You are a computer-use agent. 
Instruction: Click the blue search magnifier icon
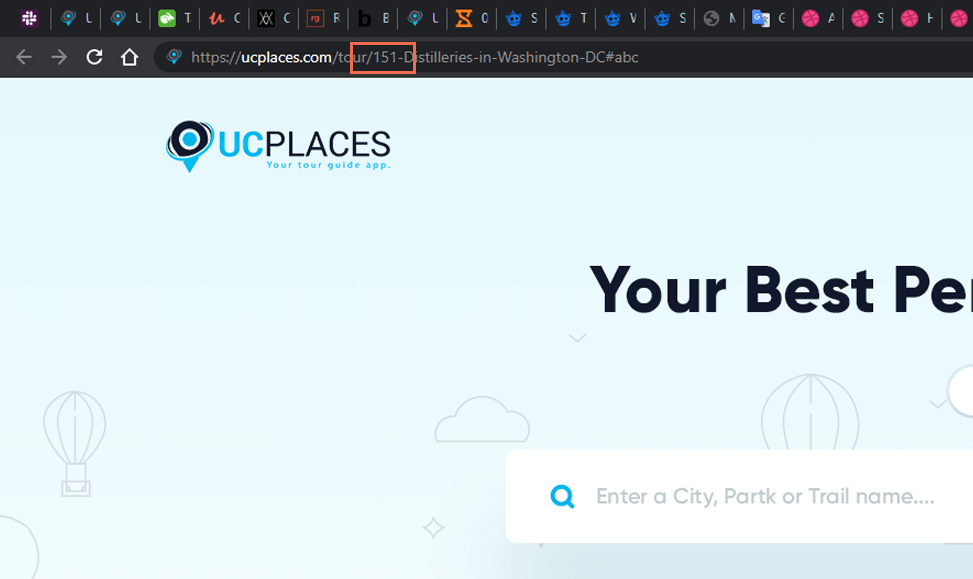tap(562, 496)
